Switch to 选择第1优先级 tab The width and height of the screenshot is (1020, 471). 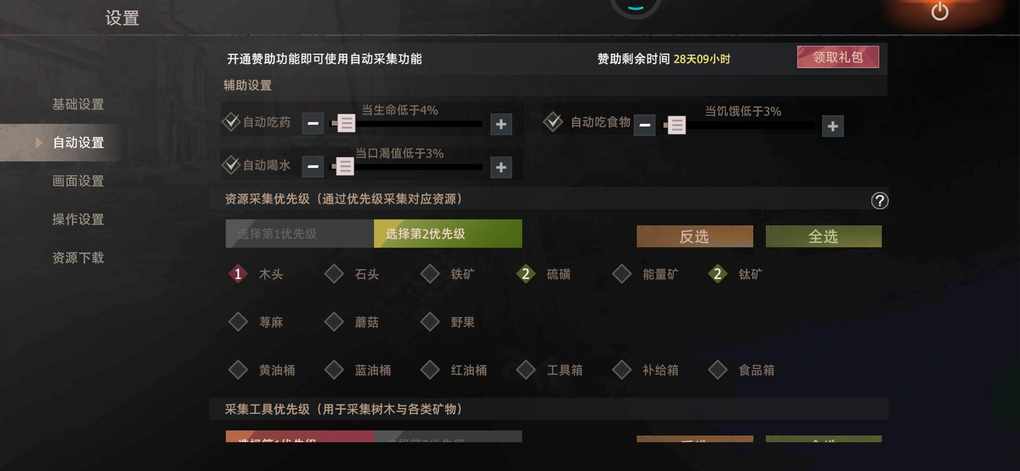[300, 234]
